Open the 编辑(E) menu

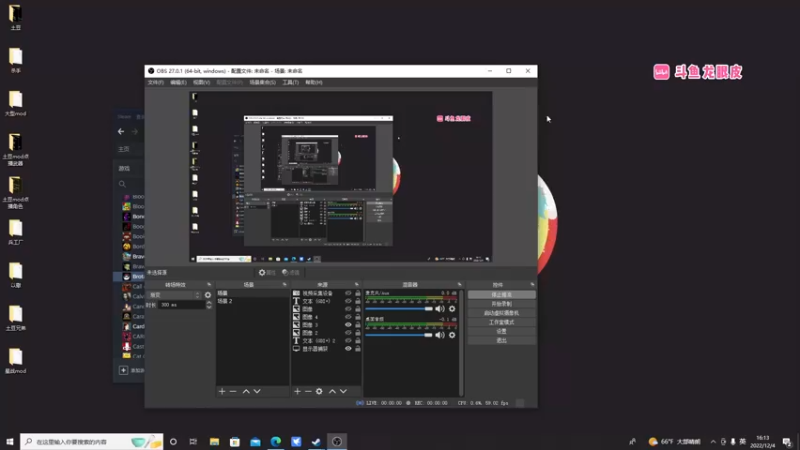pyautogui.click(x=178, y=82)
